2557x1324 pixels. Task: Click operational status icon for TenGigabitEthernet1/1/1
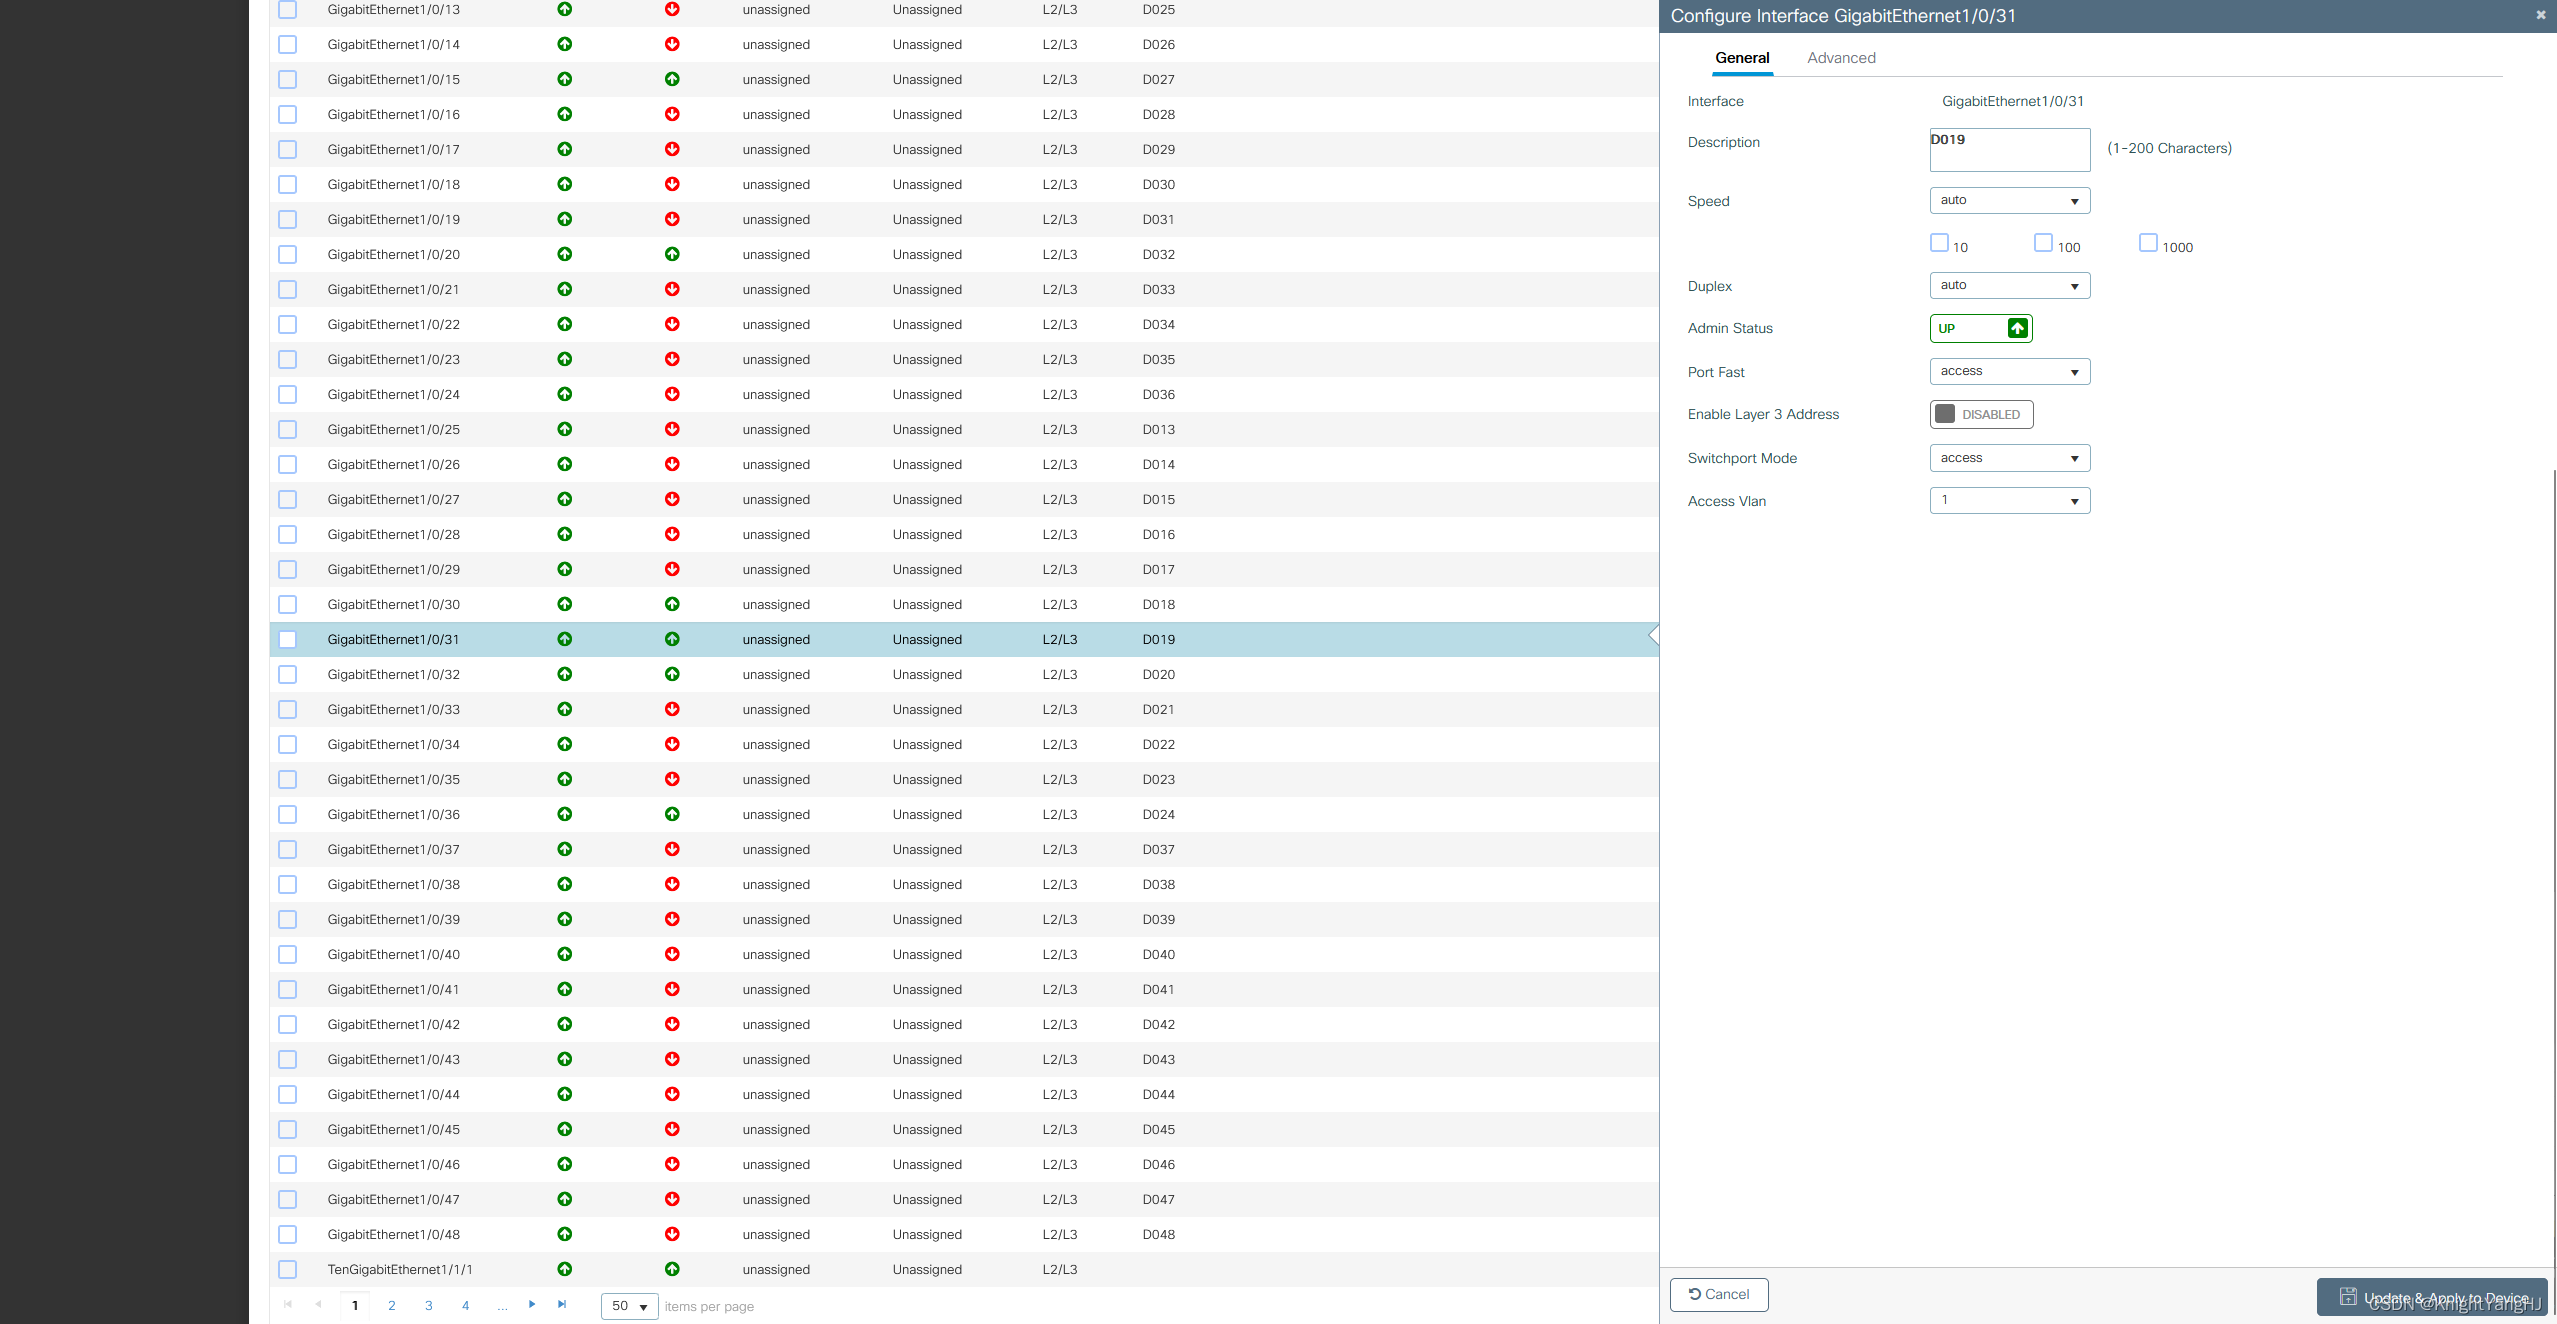coord(672,1269)
